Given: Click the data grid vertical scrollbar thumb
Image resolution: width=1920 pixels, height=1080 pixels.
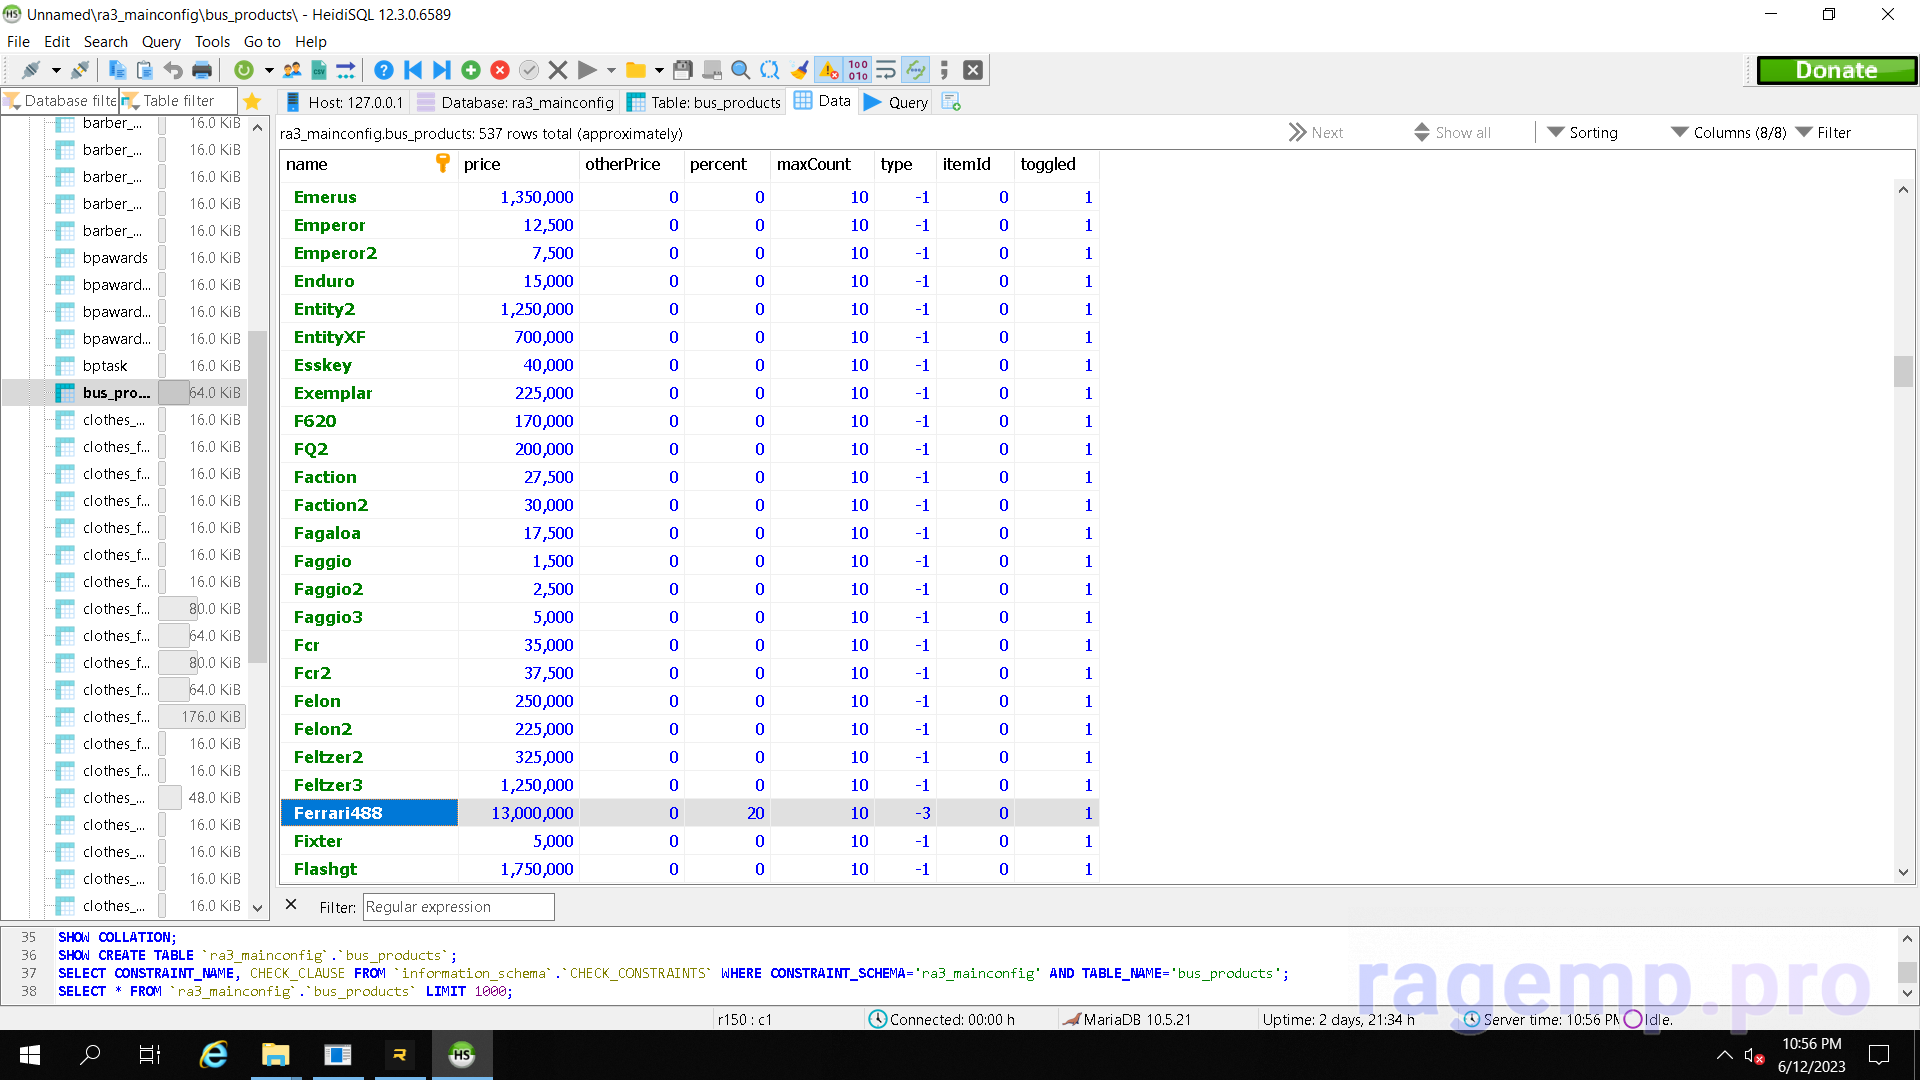Looking at the screenshot, I should click(x=1903, y=371).
